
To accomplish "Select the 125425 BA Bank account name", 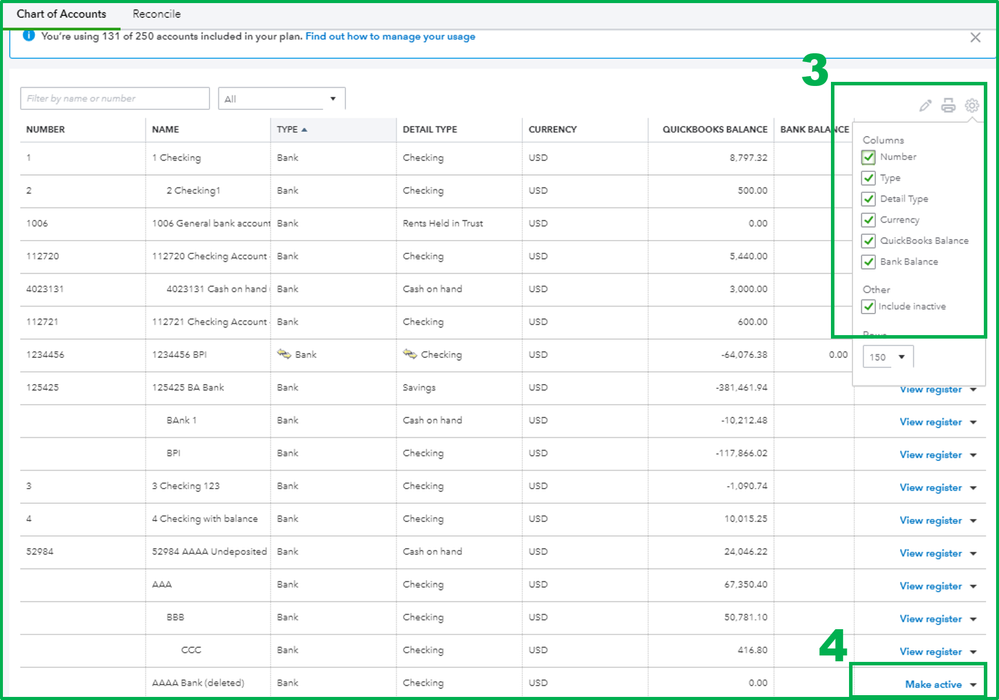I will [x=188, y=387].
